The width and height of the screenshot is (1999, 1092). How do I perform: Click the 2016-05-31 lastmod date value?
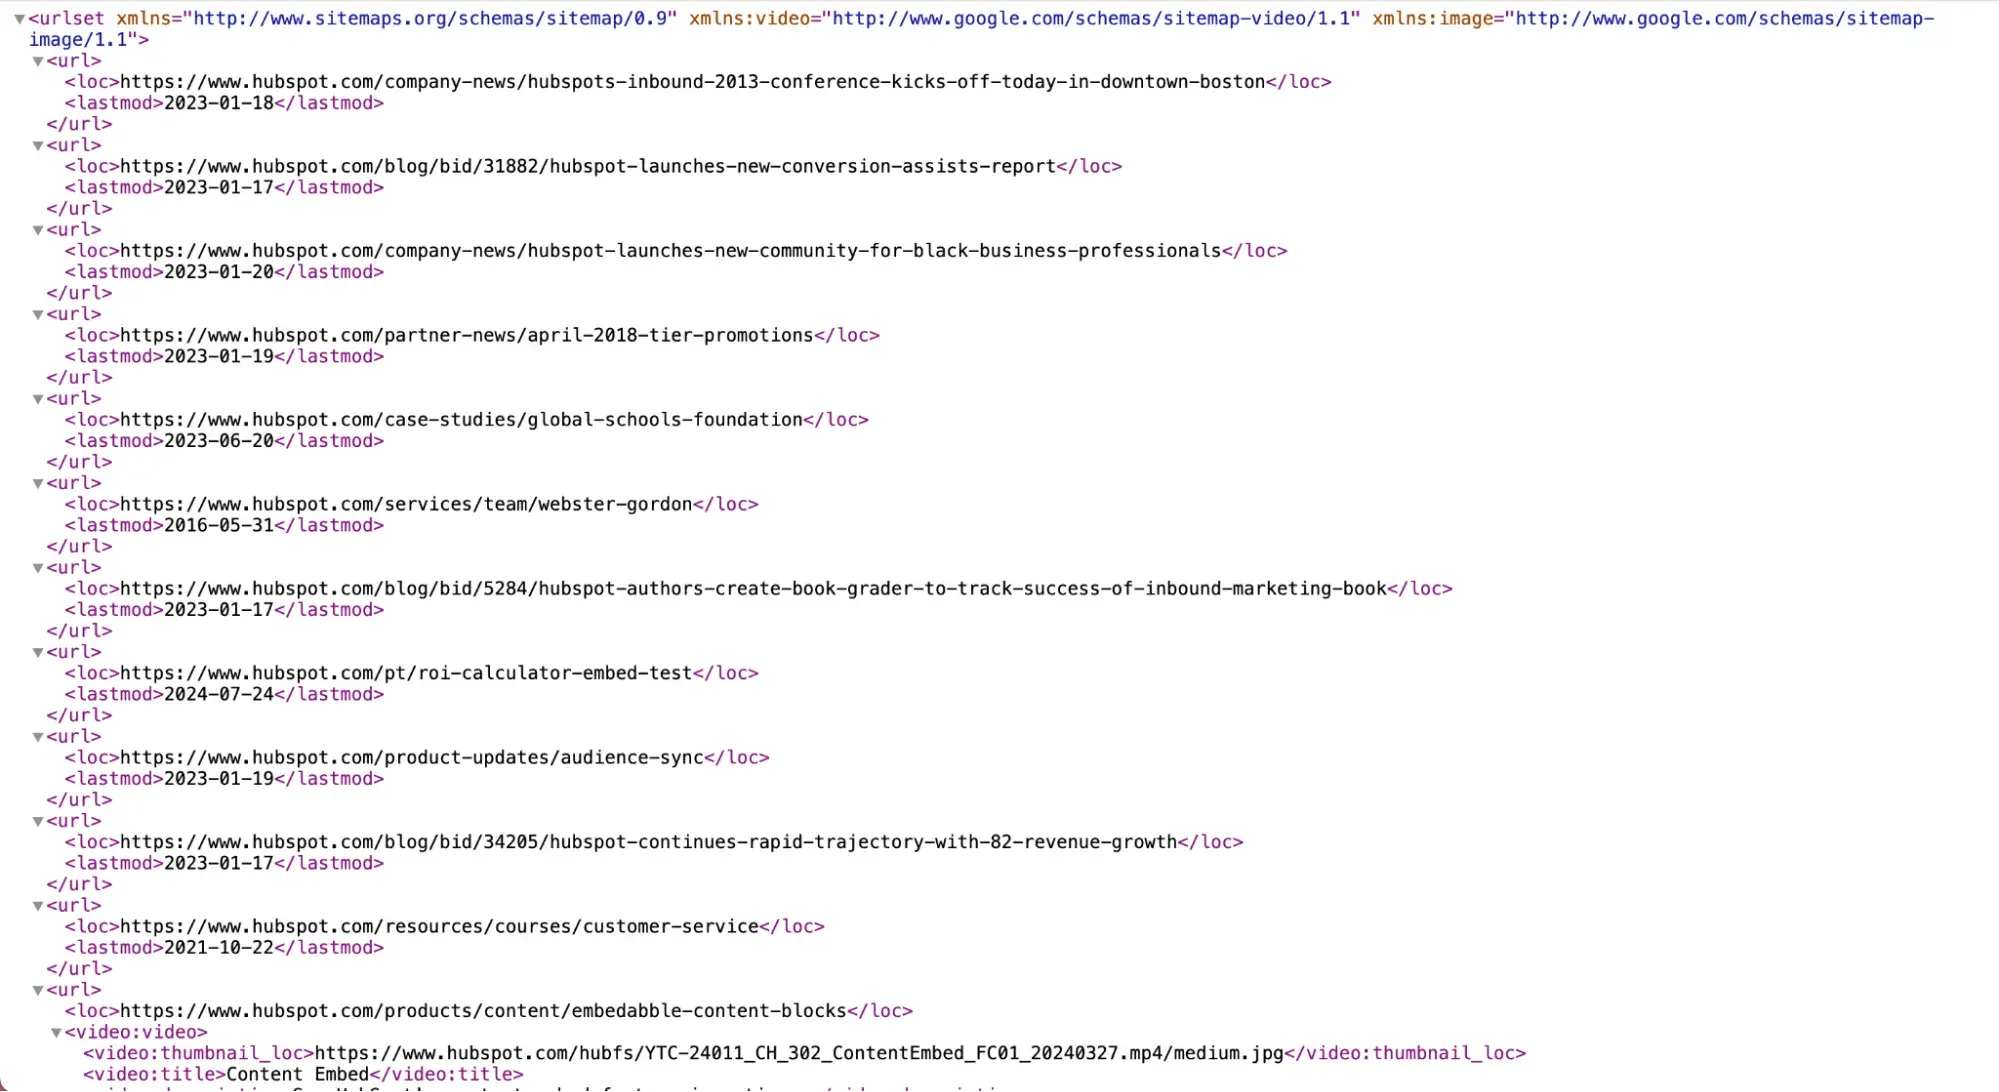(x=218, y=525)
